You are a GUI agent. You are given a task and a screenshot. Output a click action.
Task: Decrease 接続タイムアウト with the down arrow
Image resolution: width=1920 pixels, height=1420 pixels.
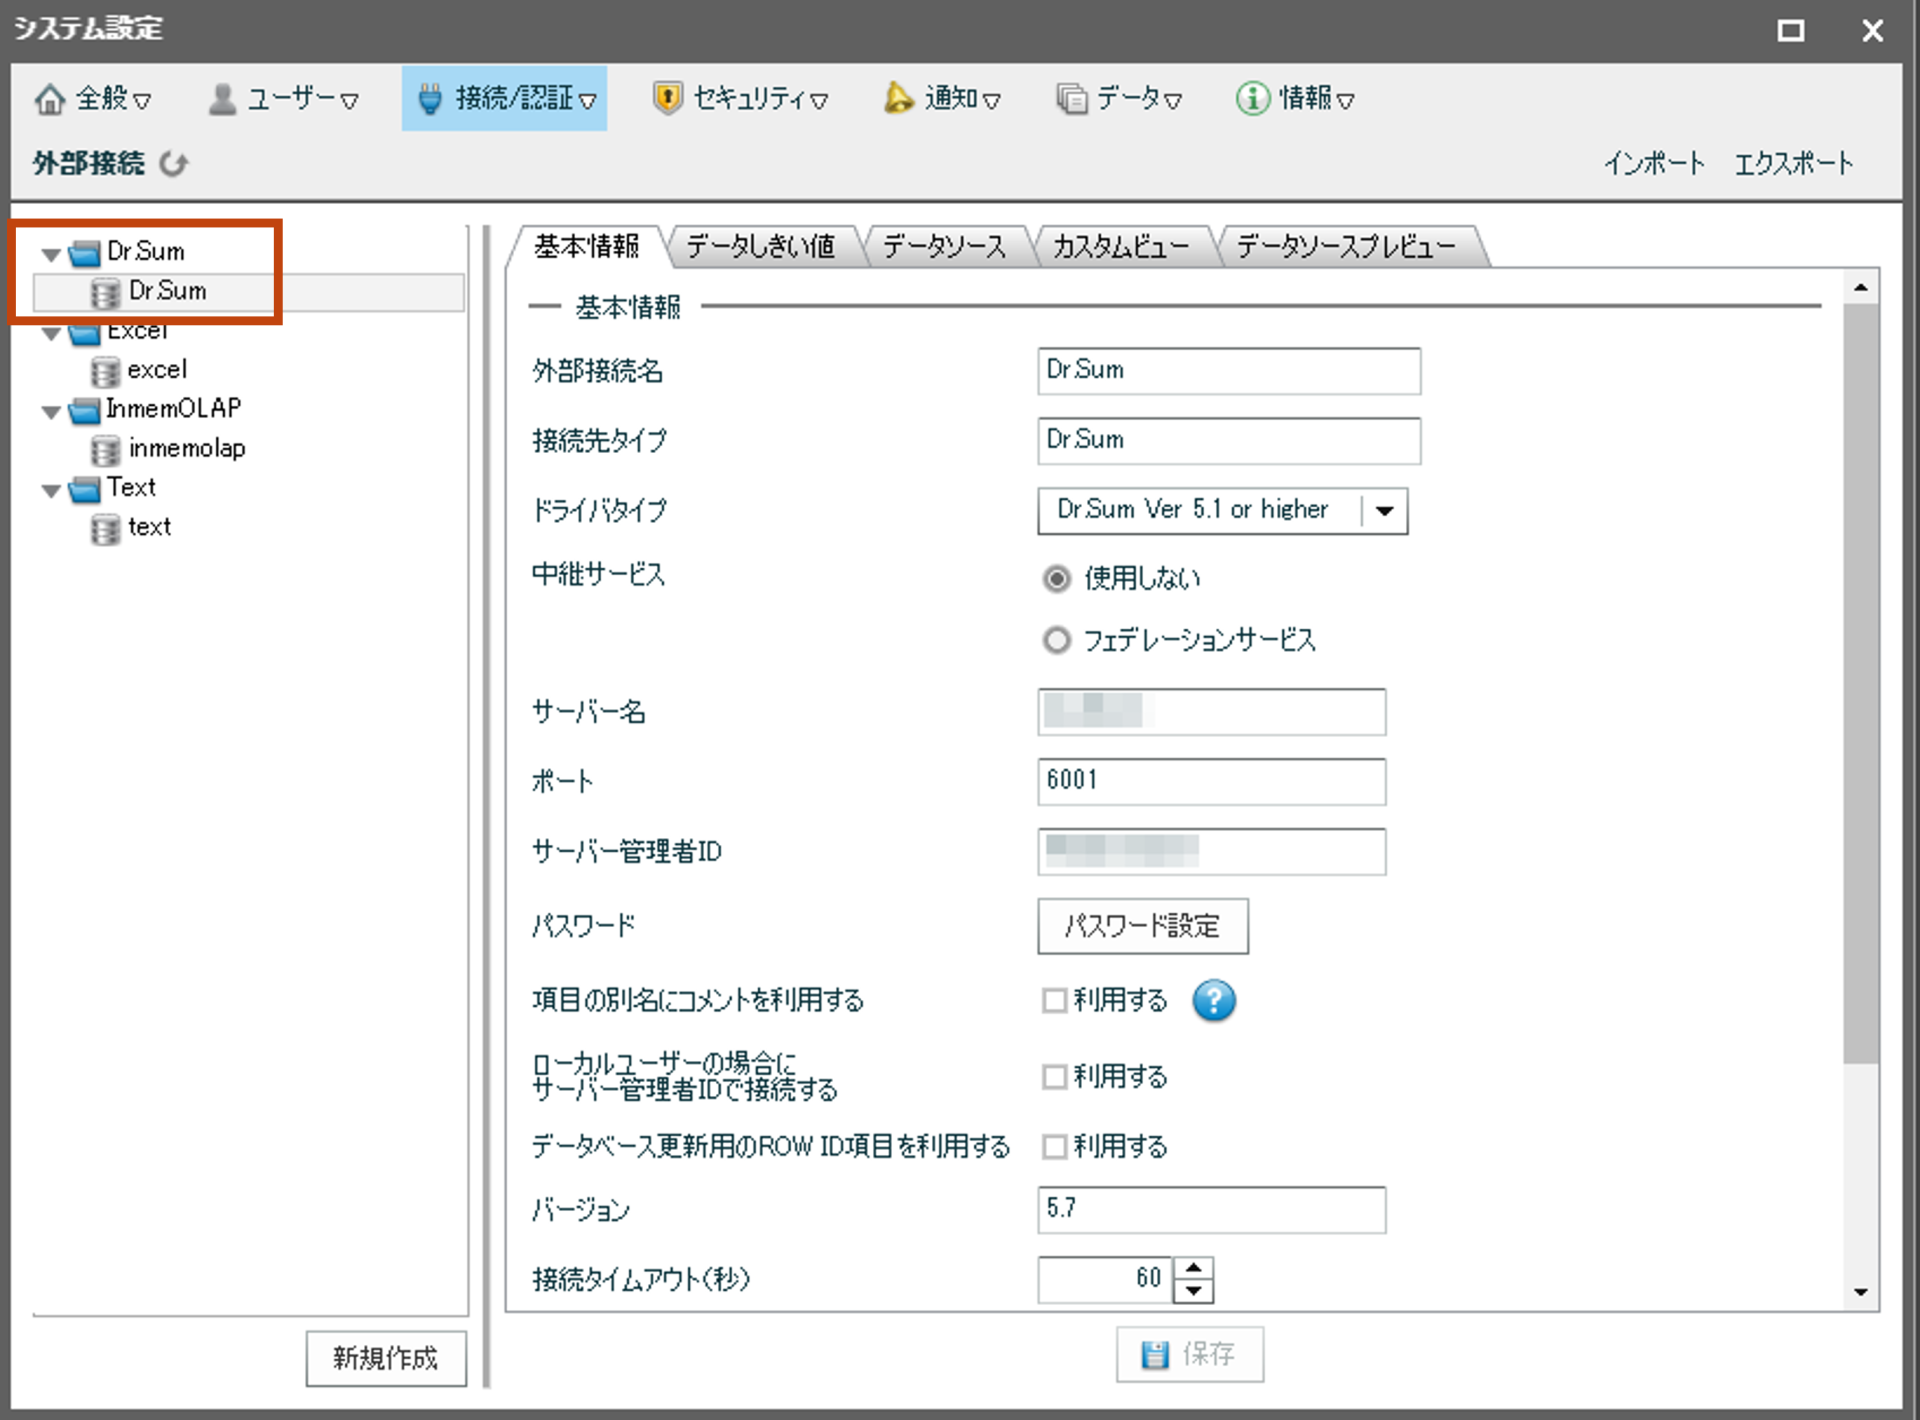click(x=1193, y=1291)
